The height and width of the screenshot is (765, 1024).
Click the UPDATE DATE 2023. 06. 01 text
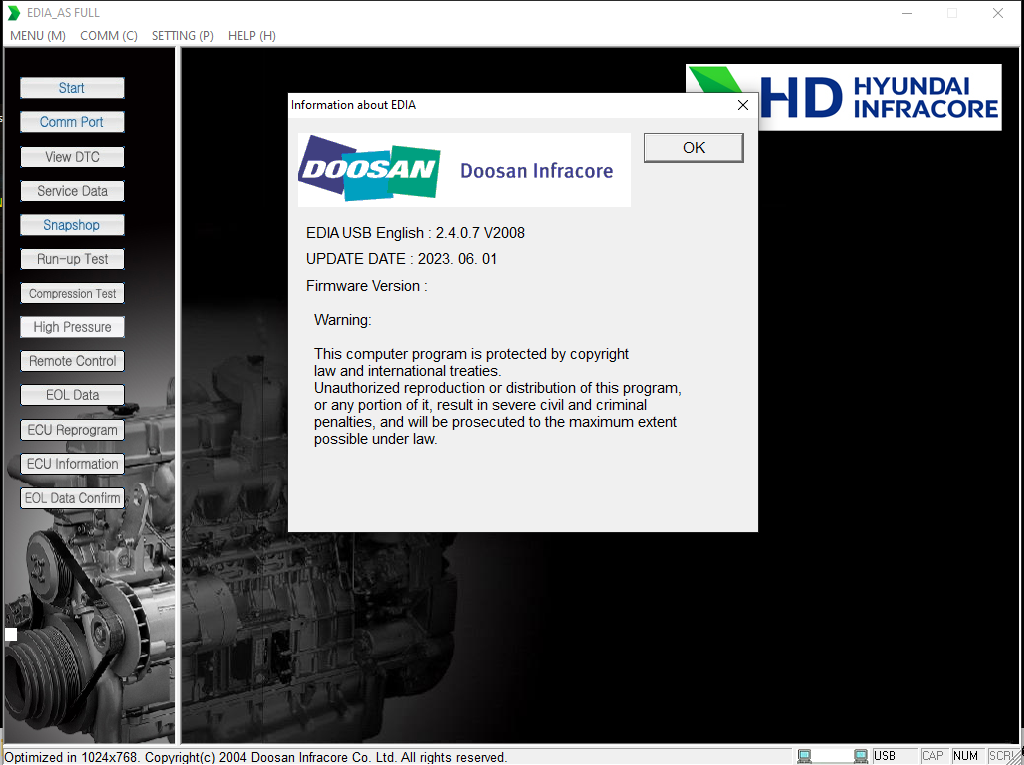pos(402,259)
